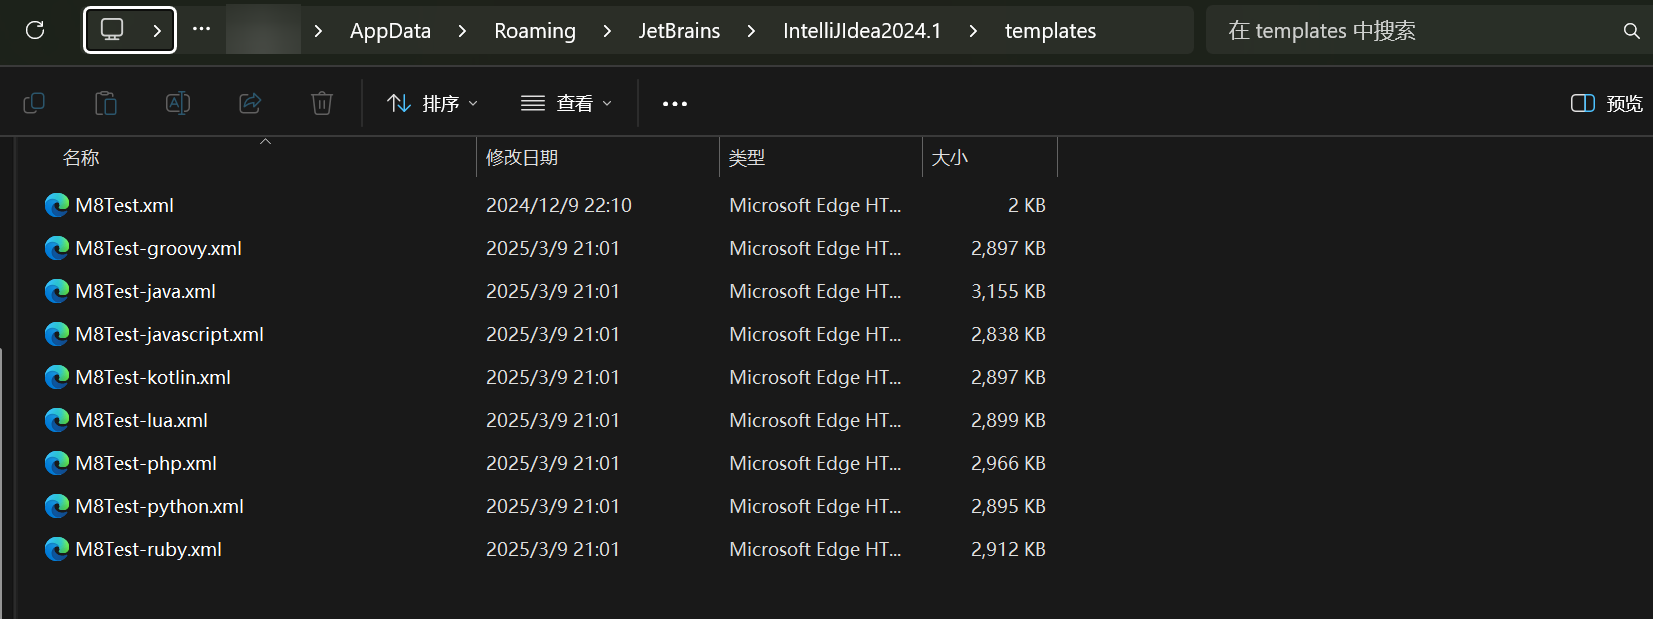Click Edge icon of M8Test-groovy.xml
The image size is (1653, 619).
point(57,248)
